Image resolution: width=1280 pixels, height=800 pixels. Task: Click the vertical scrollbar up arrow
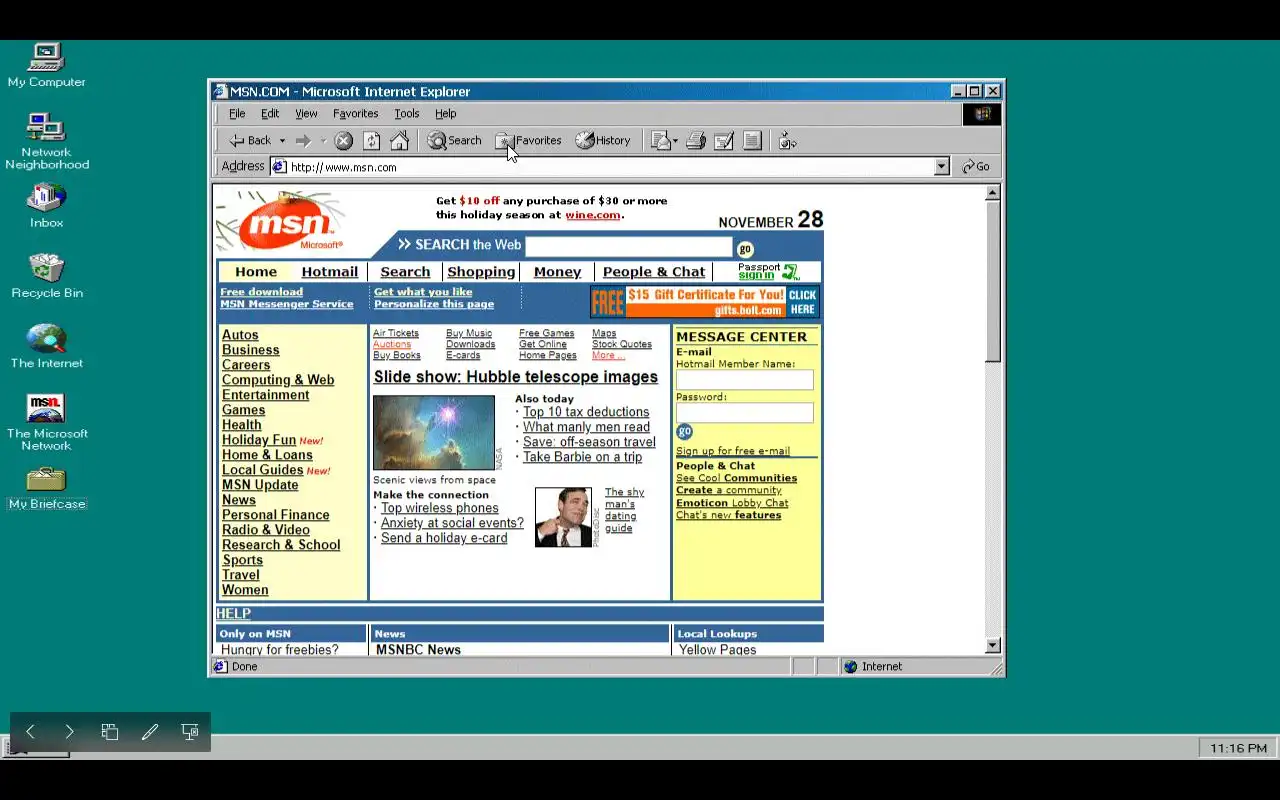click(x=993, y=193)
